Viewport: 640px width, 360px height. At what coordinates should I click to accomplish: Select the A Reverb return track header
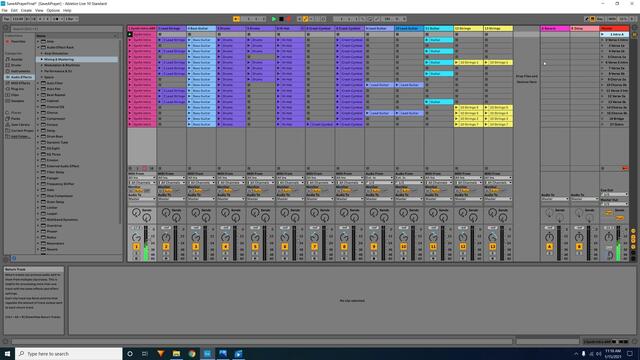point(555,28)
